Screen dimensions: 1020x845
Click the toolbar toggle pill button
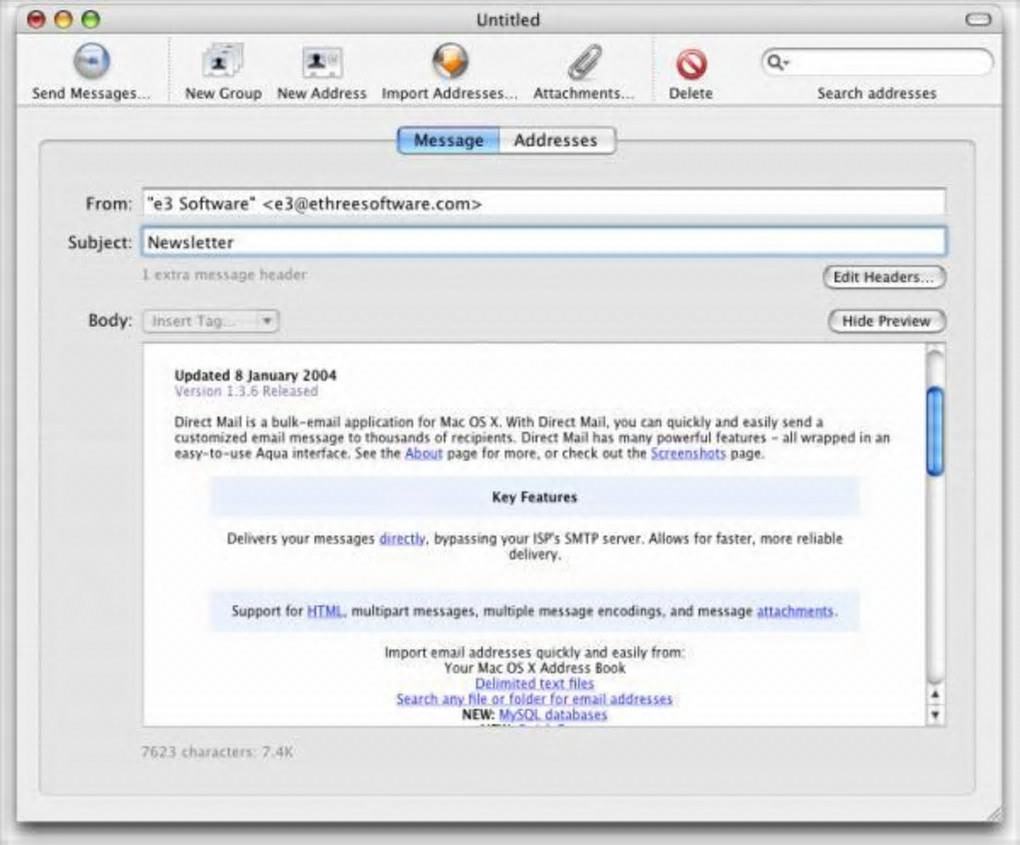click(x=978, y=20)
